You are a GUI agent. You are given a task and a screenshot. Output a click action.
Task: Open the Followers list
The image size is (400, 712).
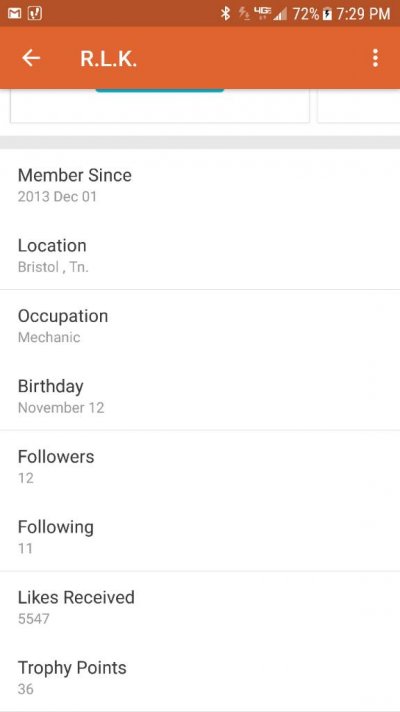pos(200,466)
